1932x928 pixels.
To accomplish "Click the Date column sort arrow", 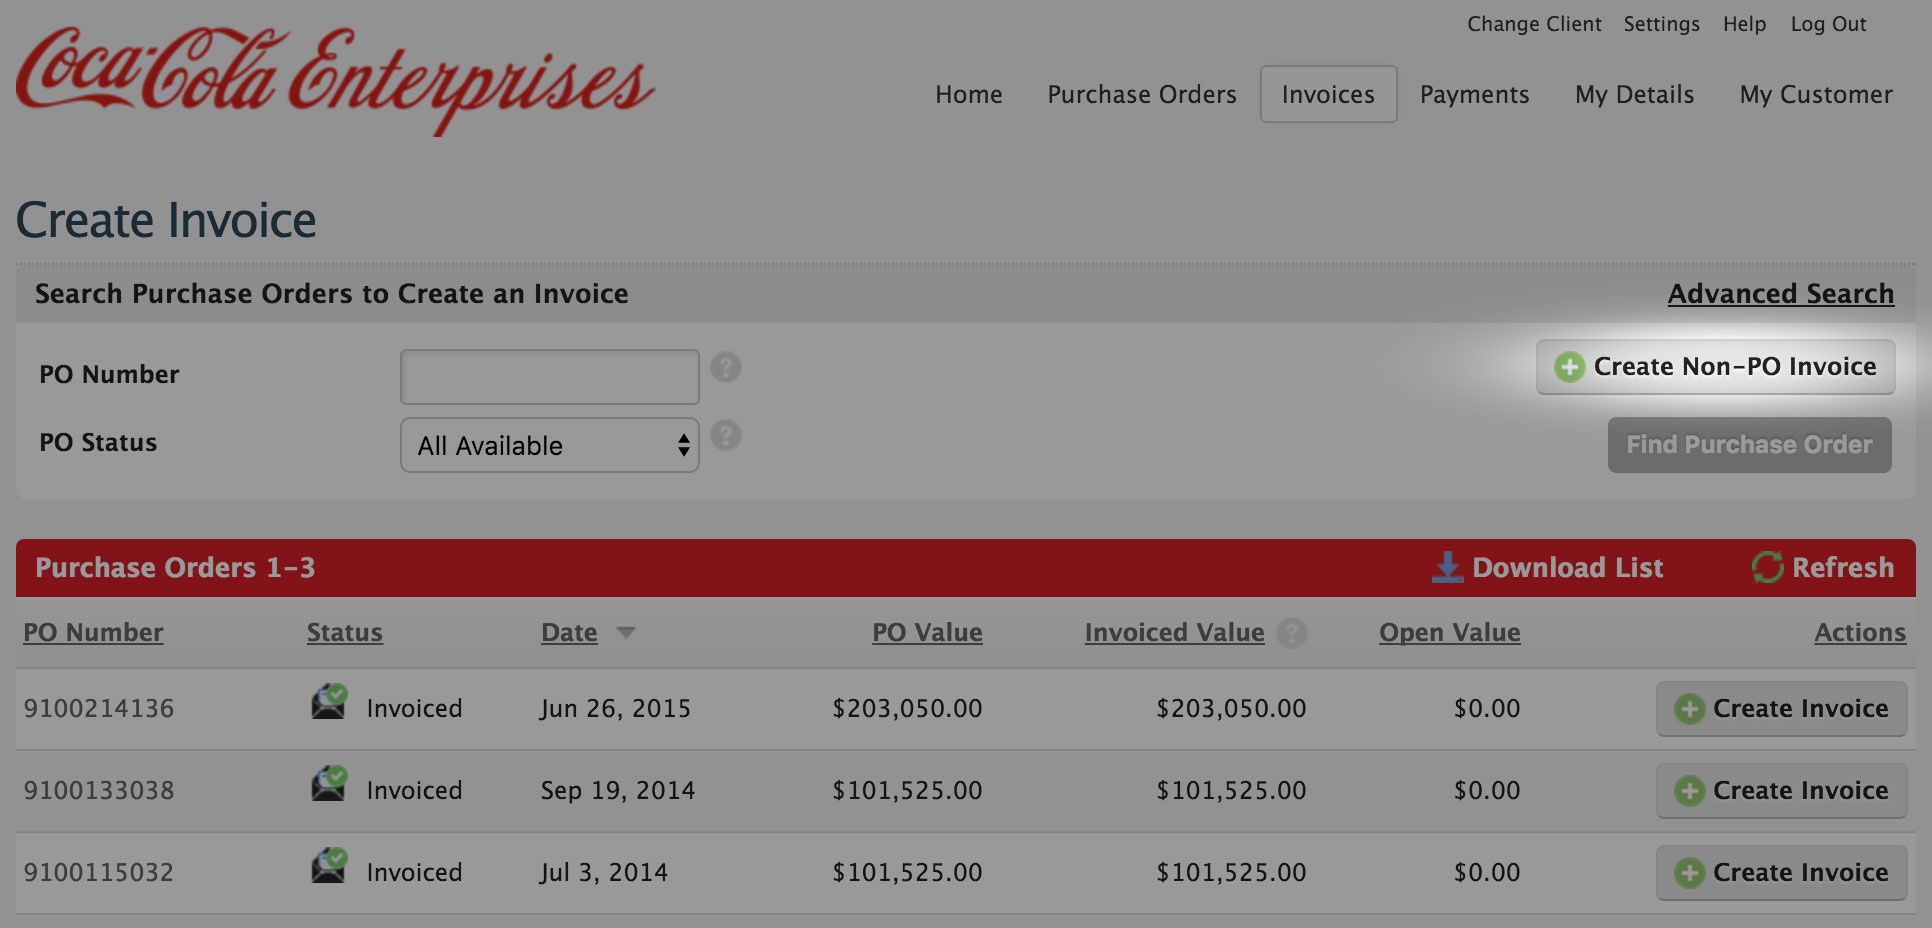I will [x=626, y=632].
